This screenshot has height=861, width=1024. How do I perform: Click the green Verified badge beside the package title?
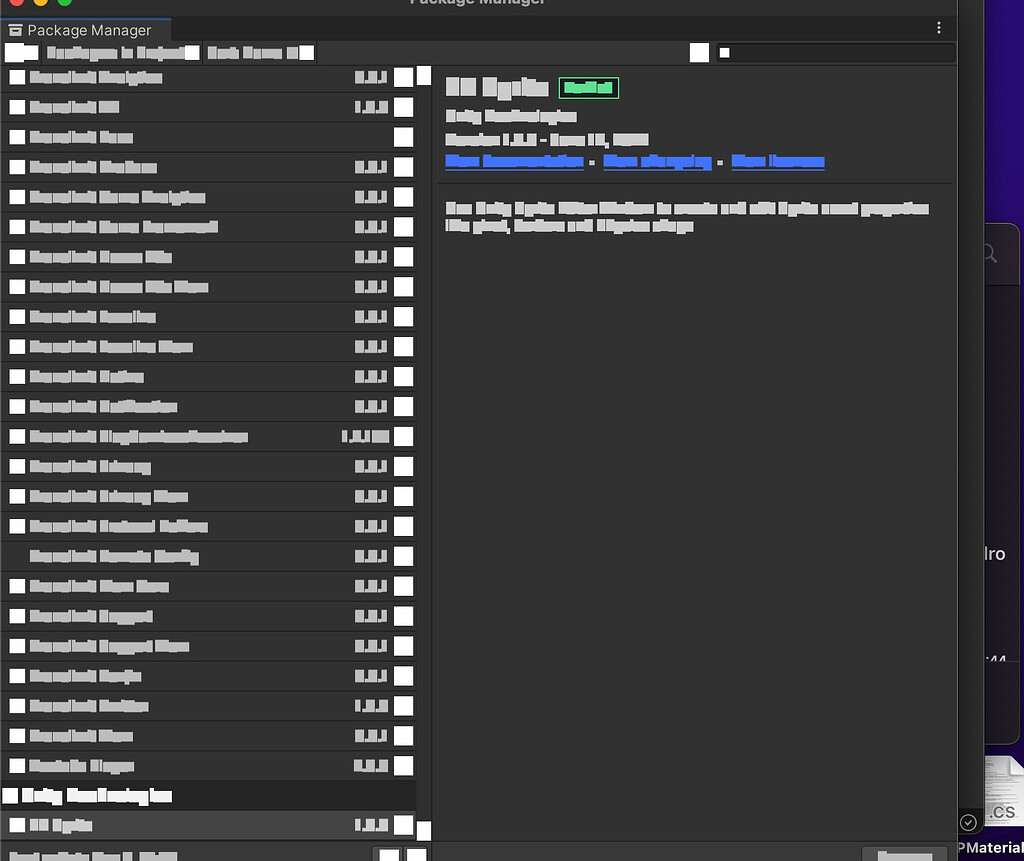pos(588,88)
